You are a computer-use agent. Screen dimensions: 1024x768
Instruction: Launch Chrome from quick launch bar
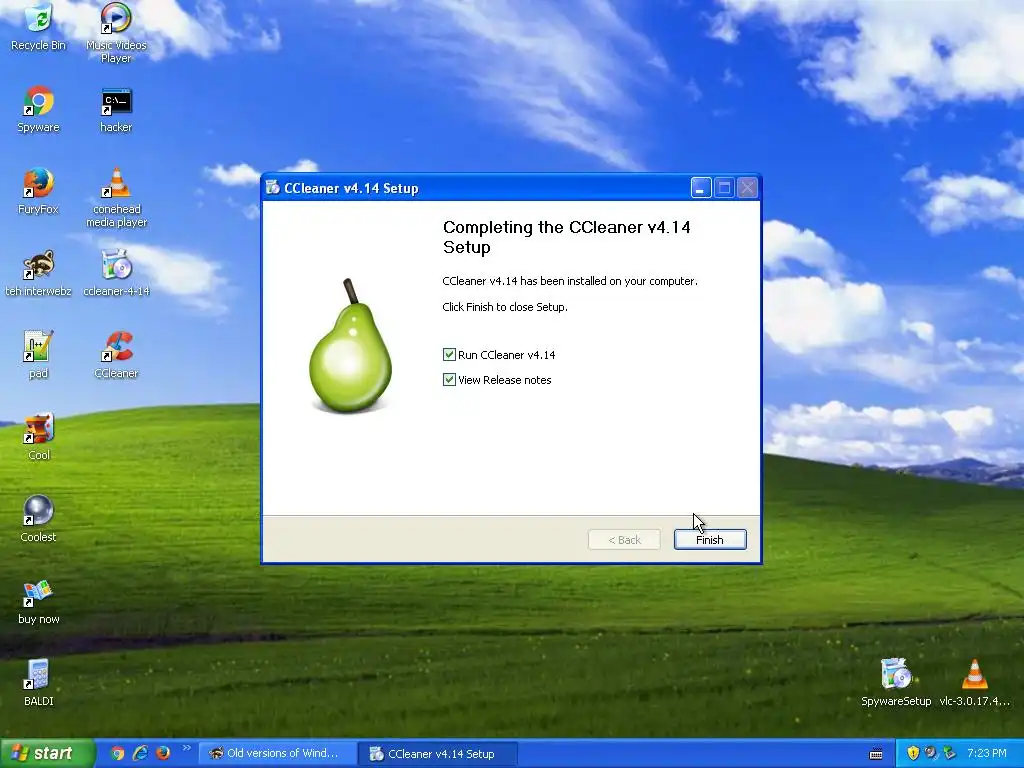click(x=118, y=754)
